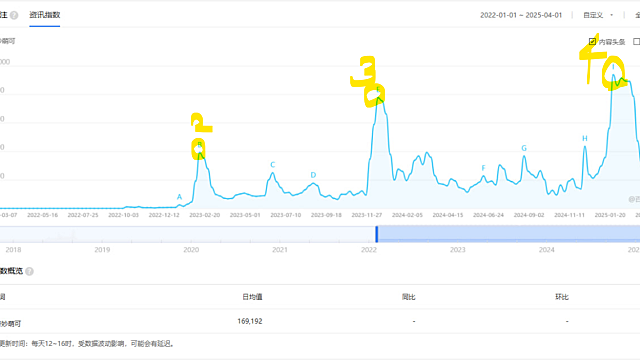Click the highlighted selected range in timeline bar

click(509, 234)
